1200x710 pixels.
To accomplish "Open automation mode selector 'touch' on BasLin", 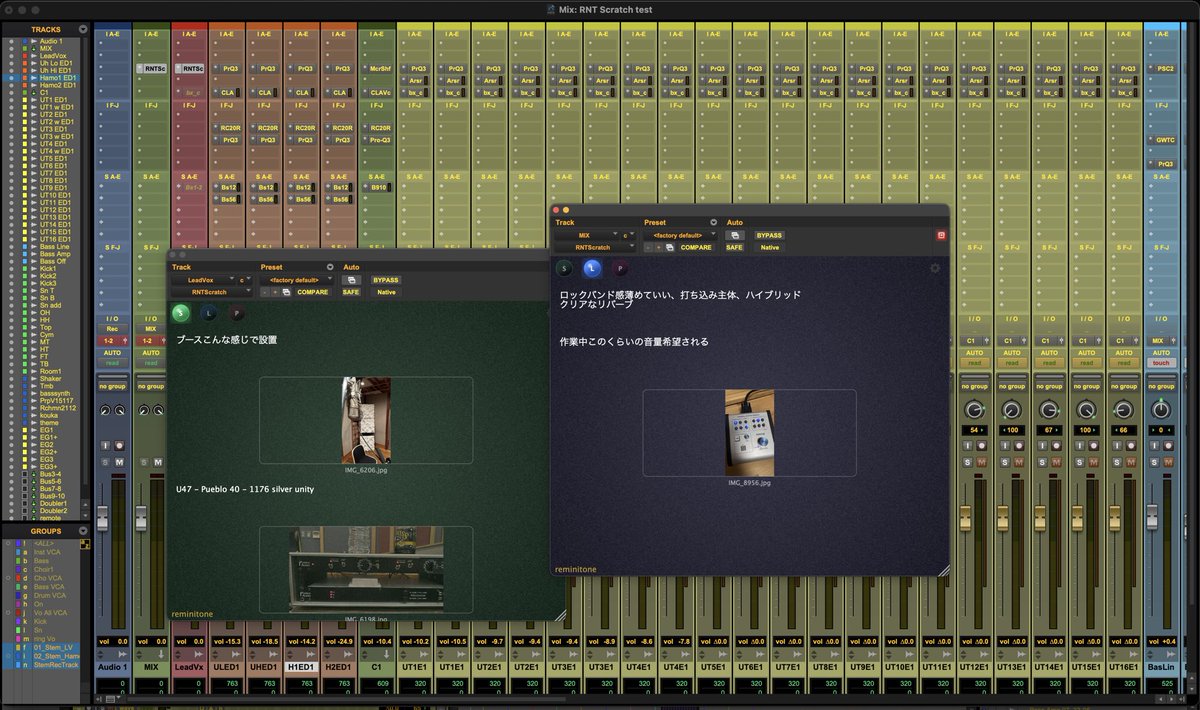I will tap(1160, 363).
